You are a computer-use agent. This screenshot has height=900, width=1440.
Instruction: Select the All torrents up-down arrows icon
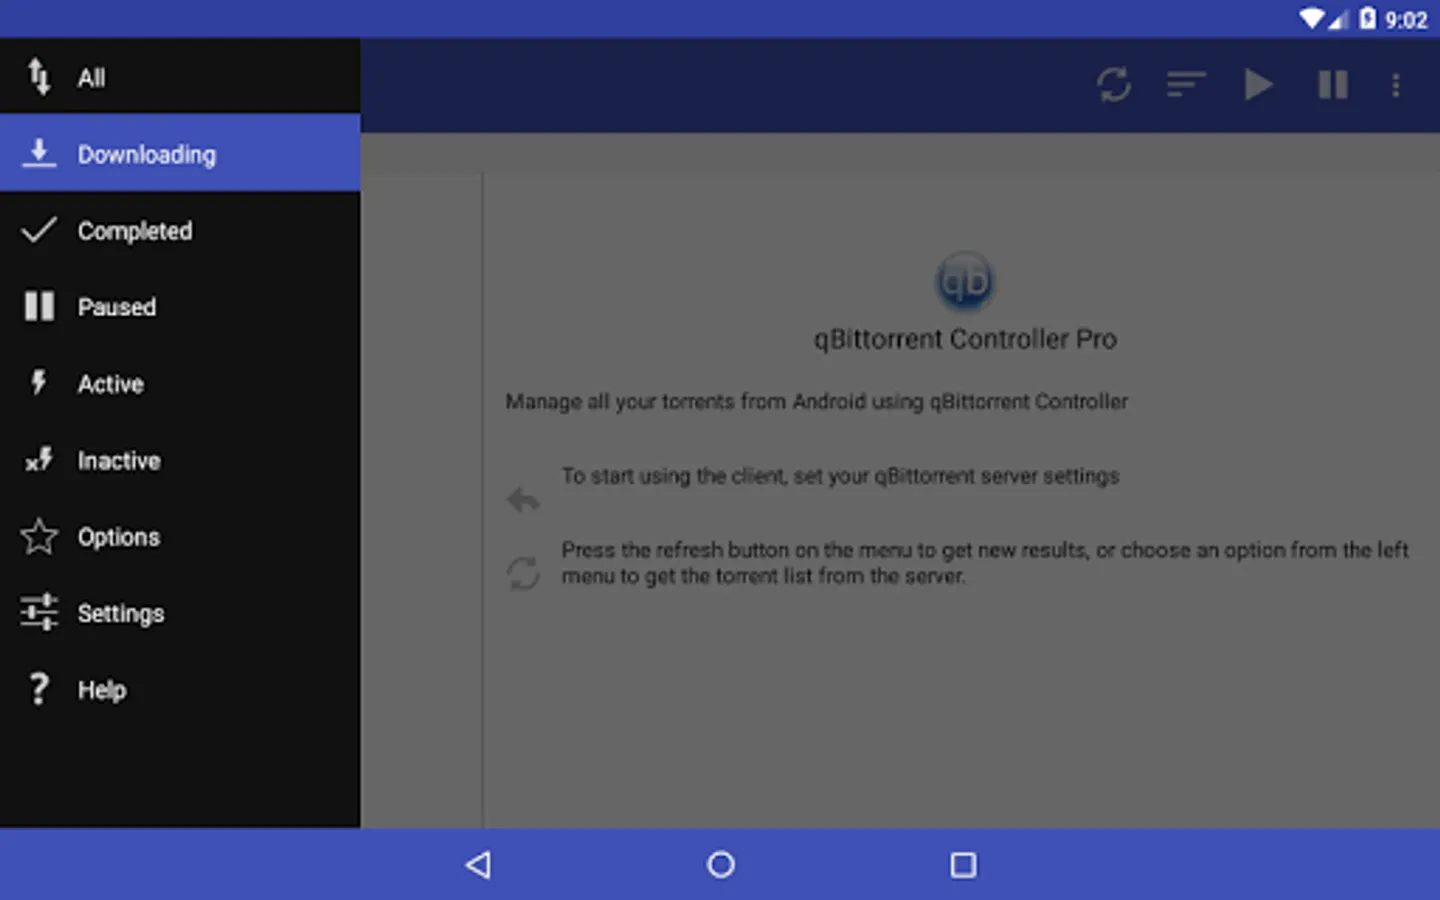(39, 77)
